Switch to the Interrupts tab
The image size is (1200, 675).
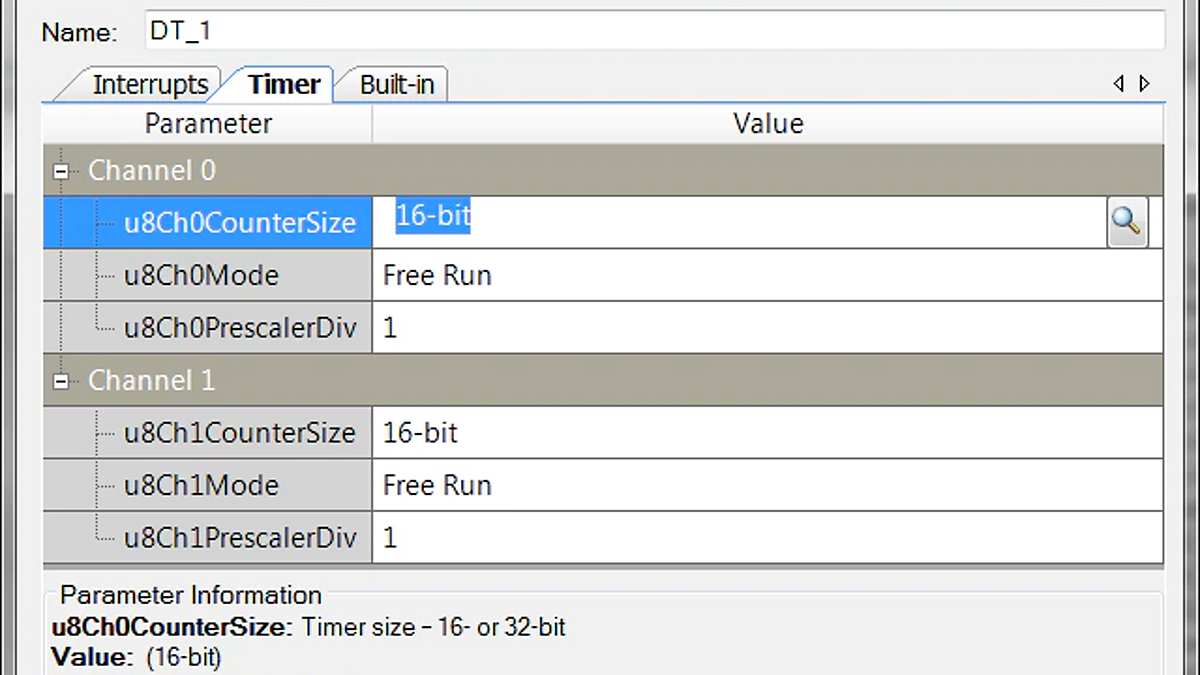(151, 84)
